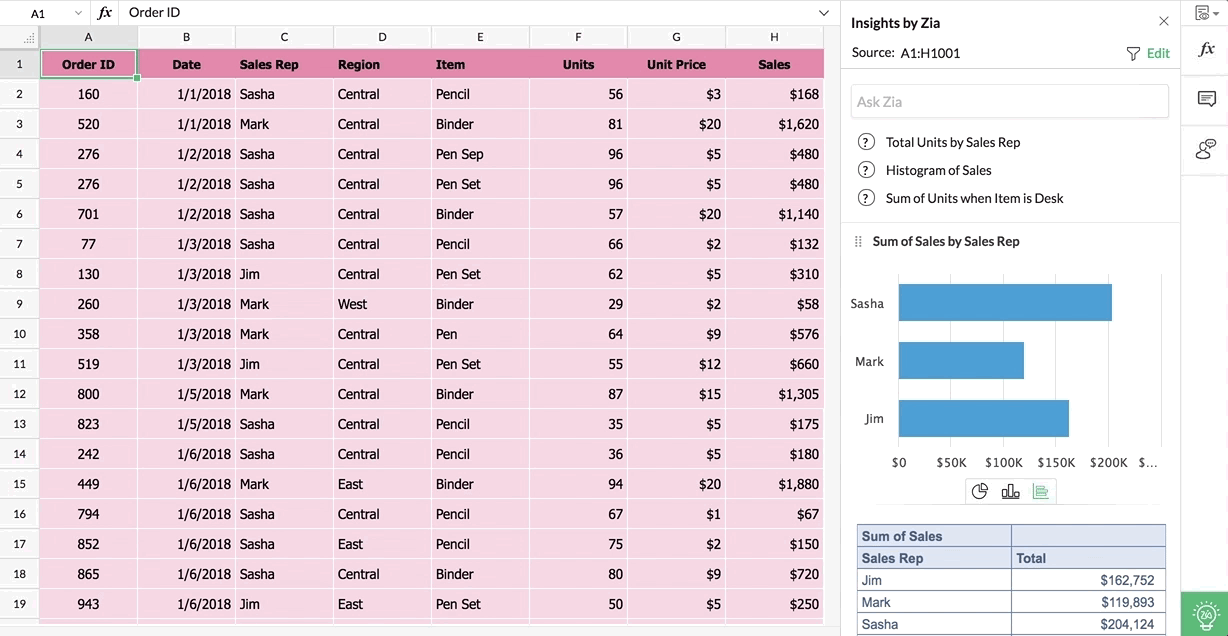Click inside the Ask Zia input field
1228x636 pixels.
(1008, 100)
